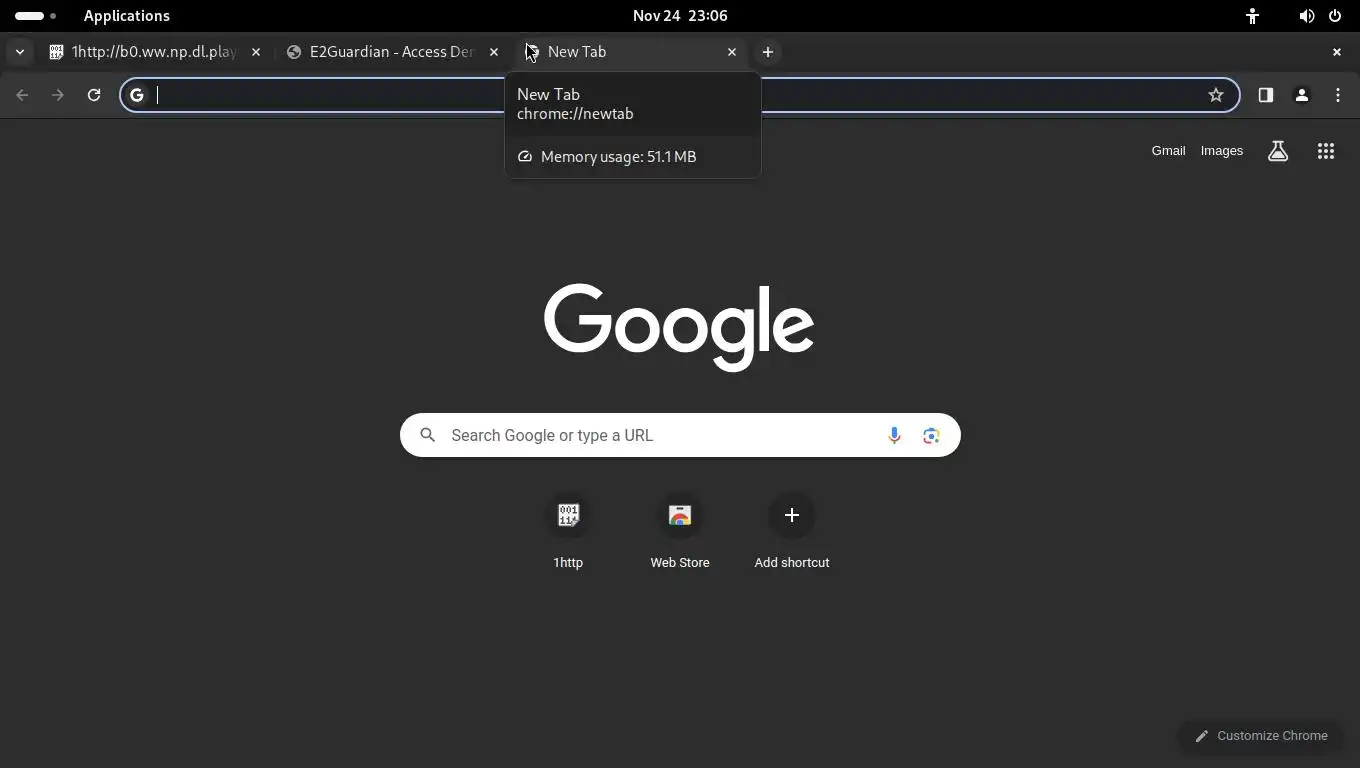Click Customize Chrome button
This screenshot has height=768, width=1360.
pos(1261,736)
